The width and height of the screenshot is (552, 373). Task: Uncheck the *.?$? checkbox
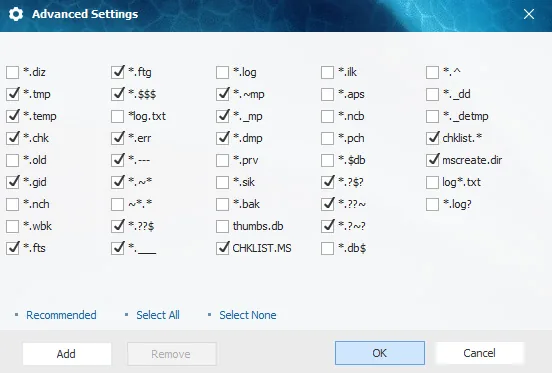pyautogui.click(x=327, y=182)
